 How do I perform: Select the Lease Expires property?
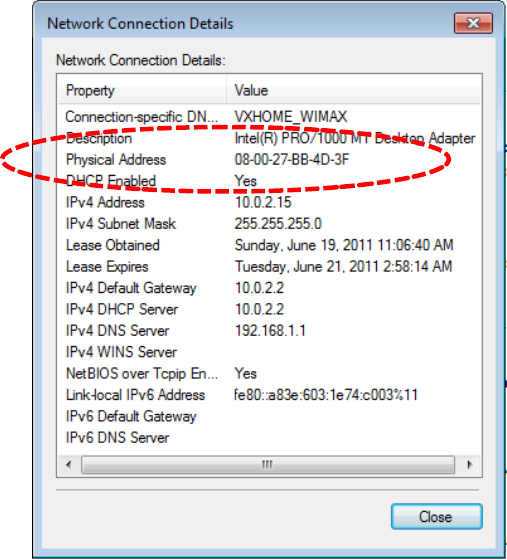107,267
